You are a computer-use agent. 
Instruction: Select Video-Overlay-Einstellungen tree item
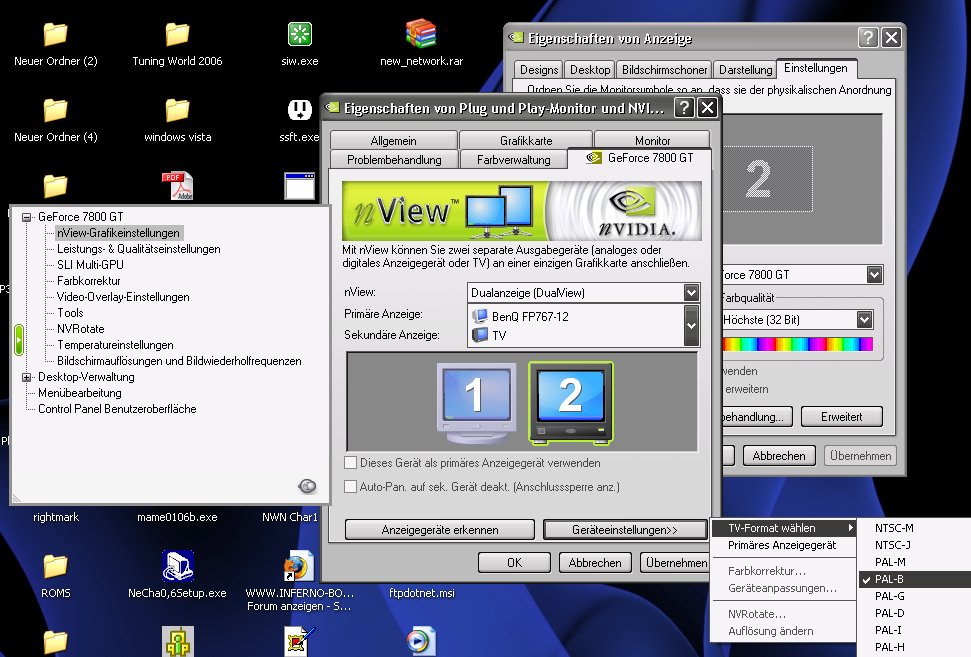click(x=123, y=297)
